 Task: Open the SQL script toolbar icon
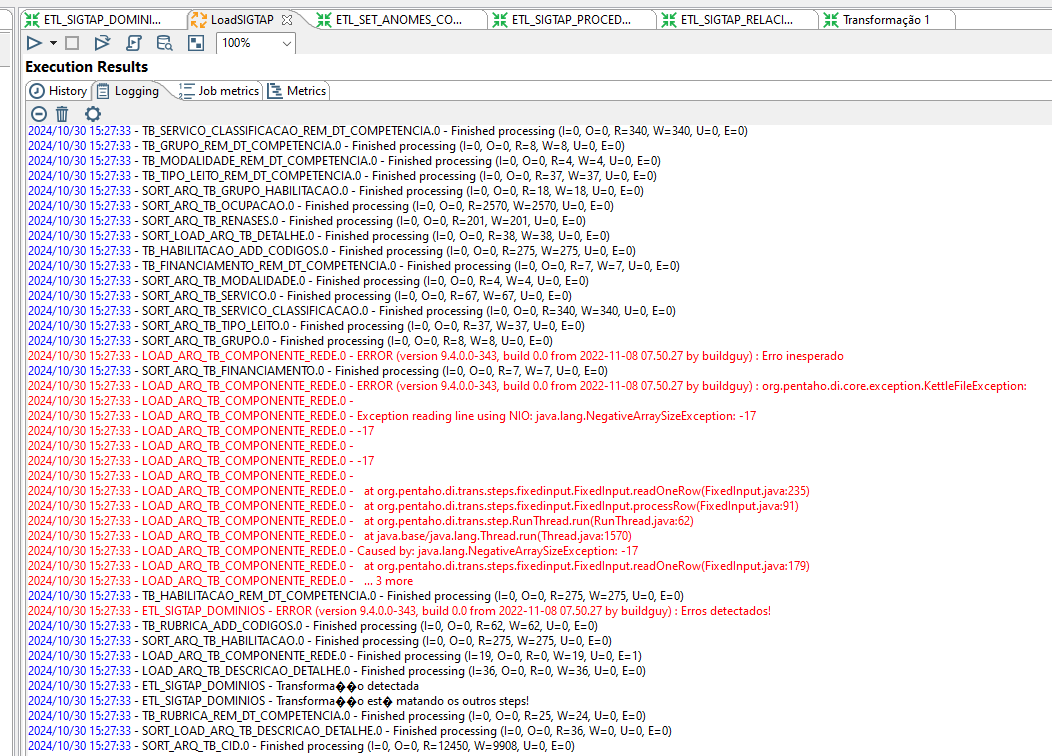pyautogui.click(x=134, y=43)
